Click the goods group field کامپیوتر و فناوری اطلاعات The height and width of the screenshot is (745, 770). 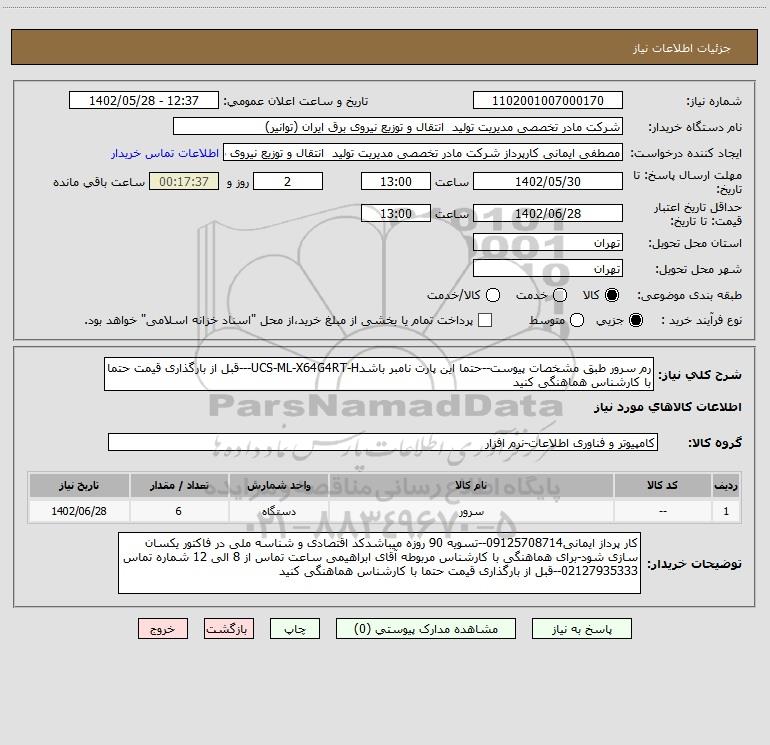tap(383, 442)
